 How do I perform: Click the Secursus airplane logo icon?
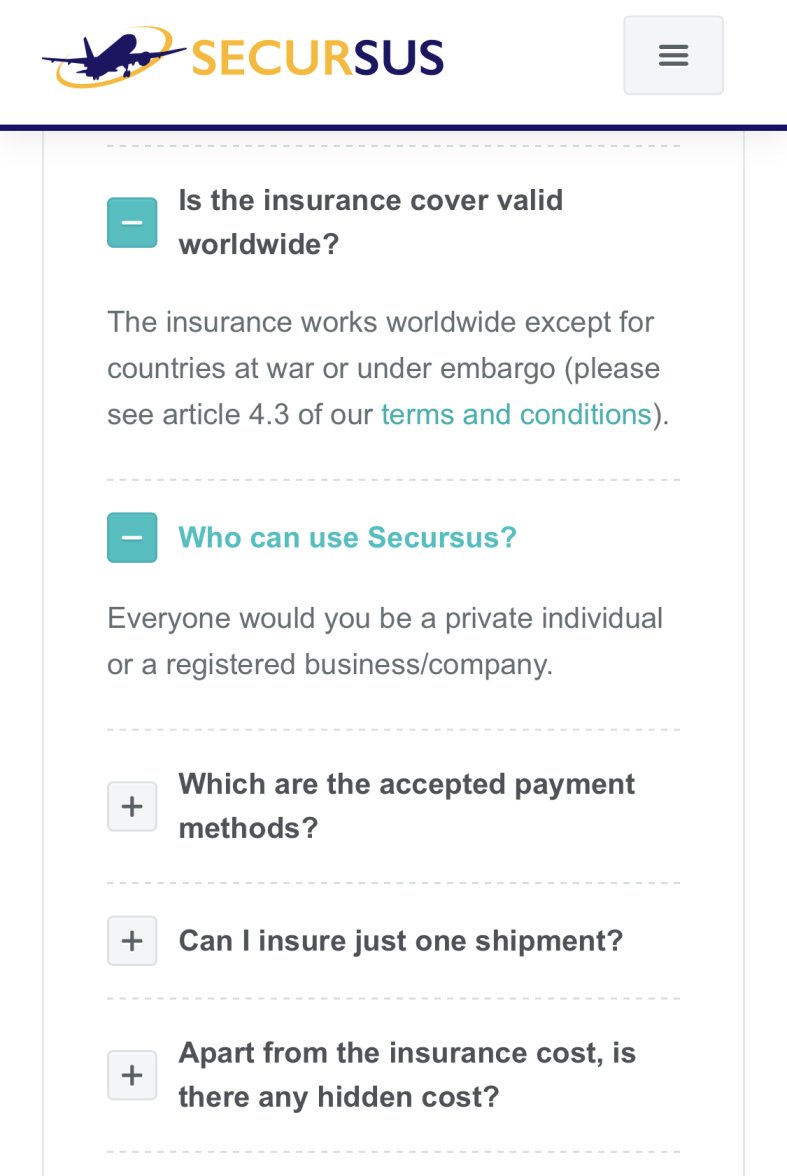pos(112,56)
